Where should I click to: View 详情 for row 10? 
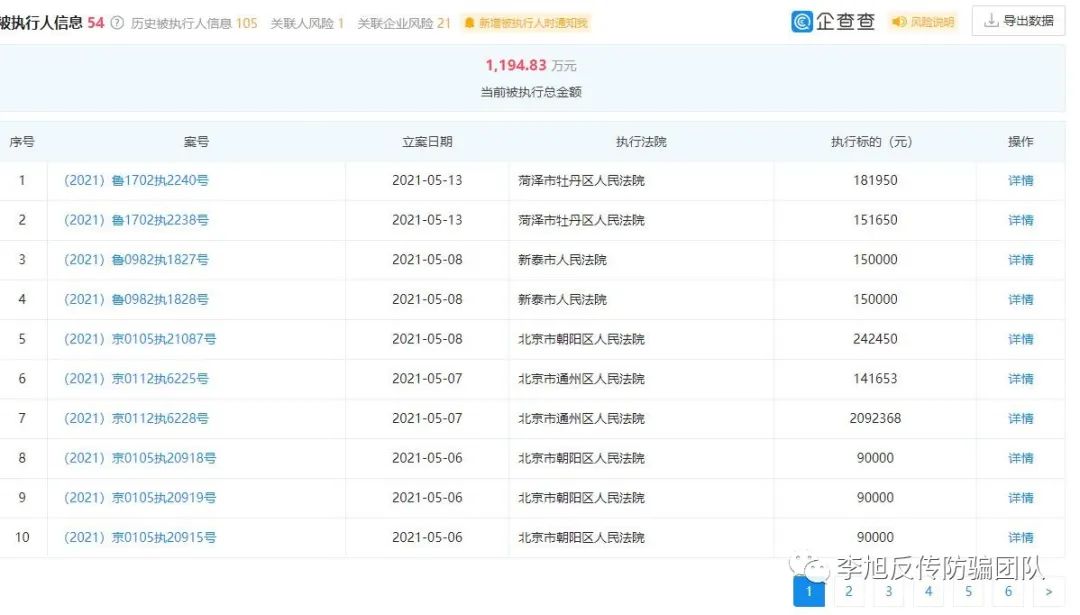(1020, 537)
